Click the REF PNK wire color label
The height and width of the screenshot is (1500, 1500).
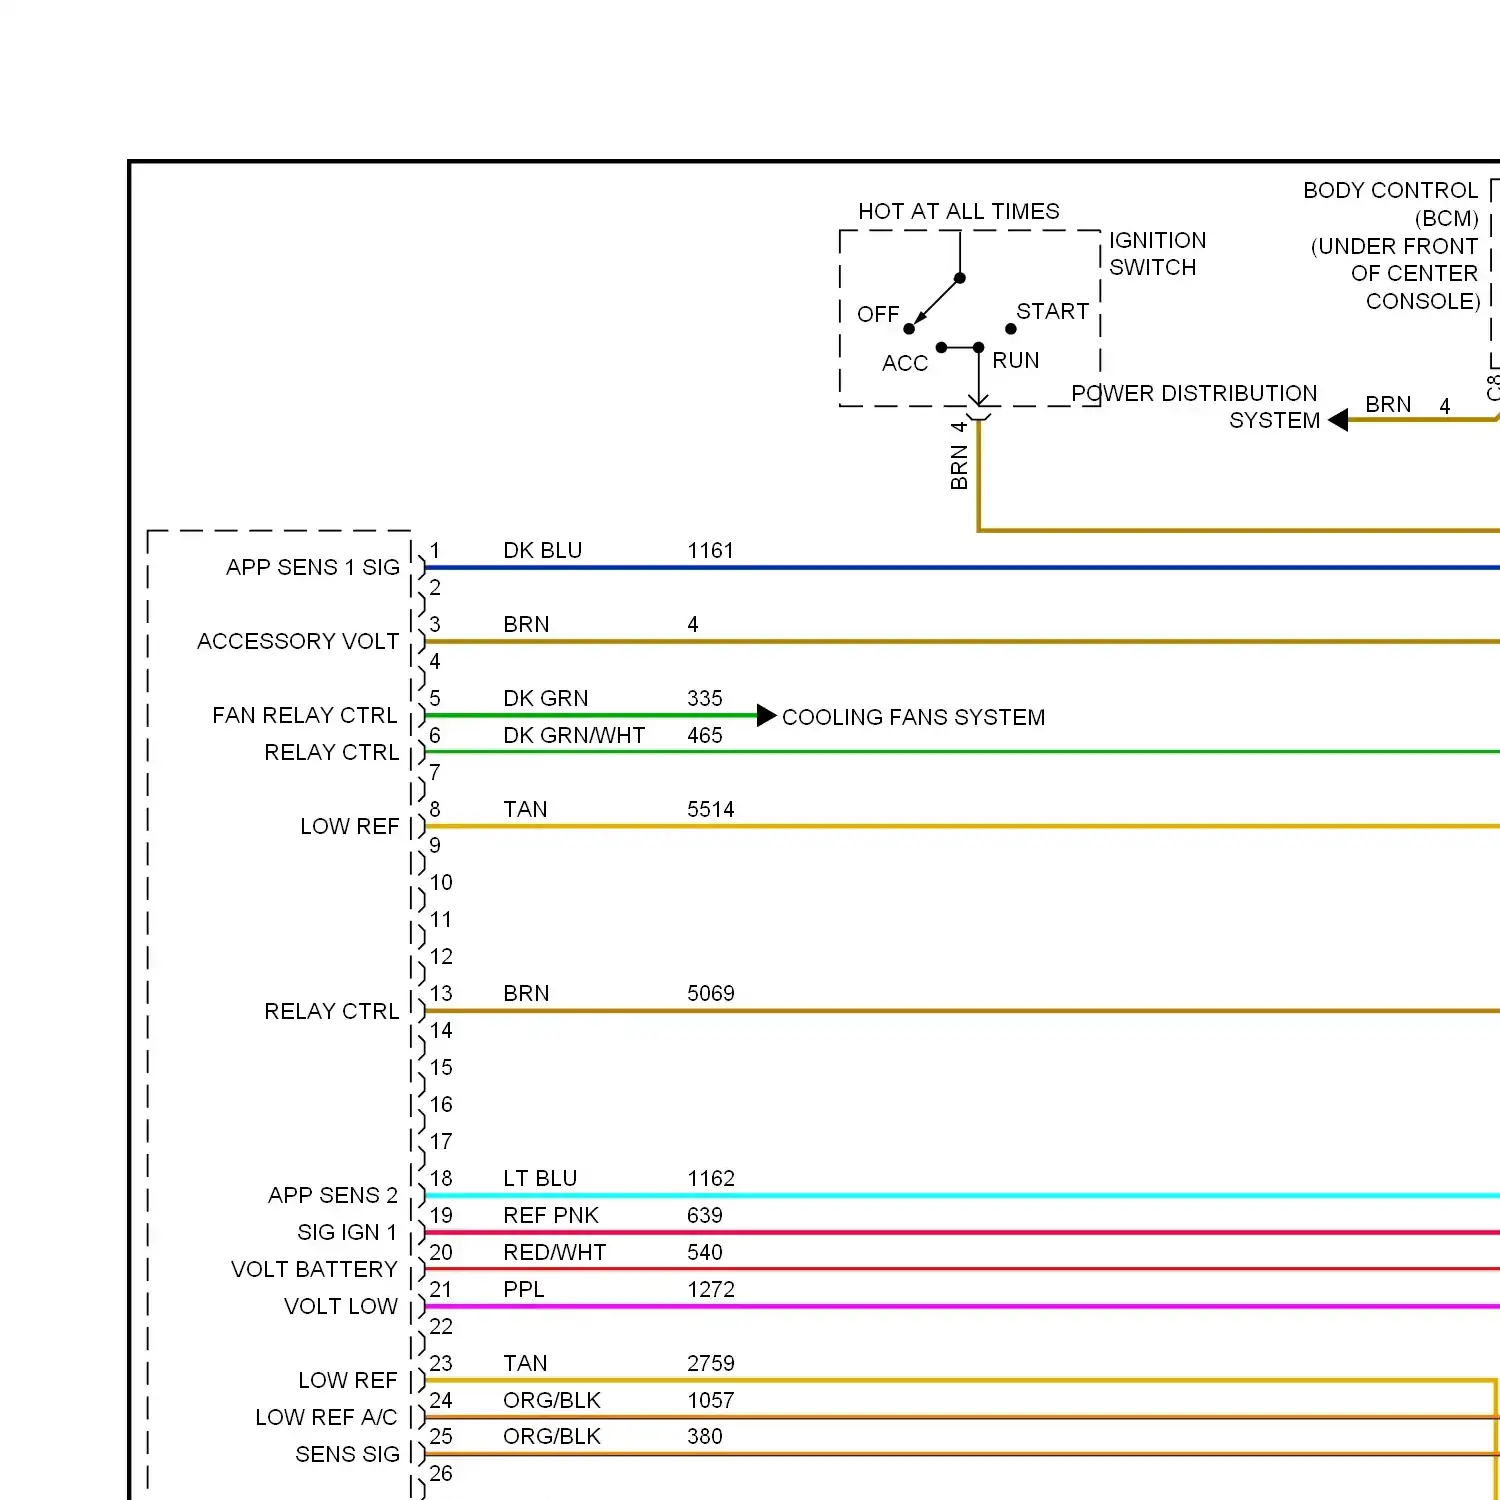tap(551, 1215)
